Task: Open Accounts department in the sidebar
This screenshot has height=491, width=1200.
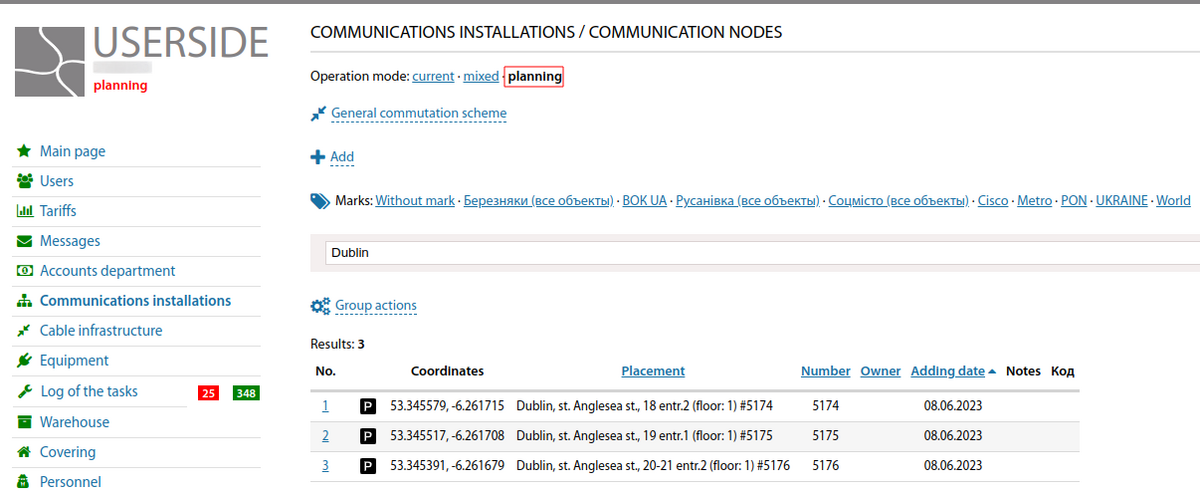Action: (107, 271)
